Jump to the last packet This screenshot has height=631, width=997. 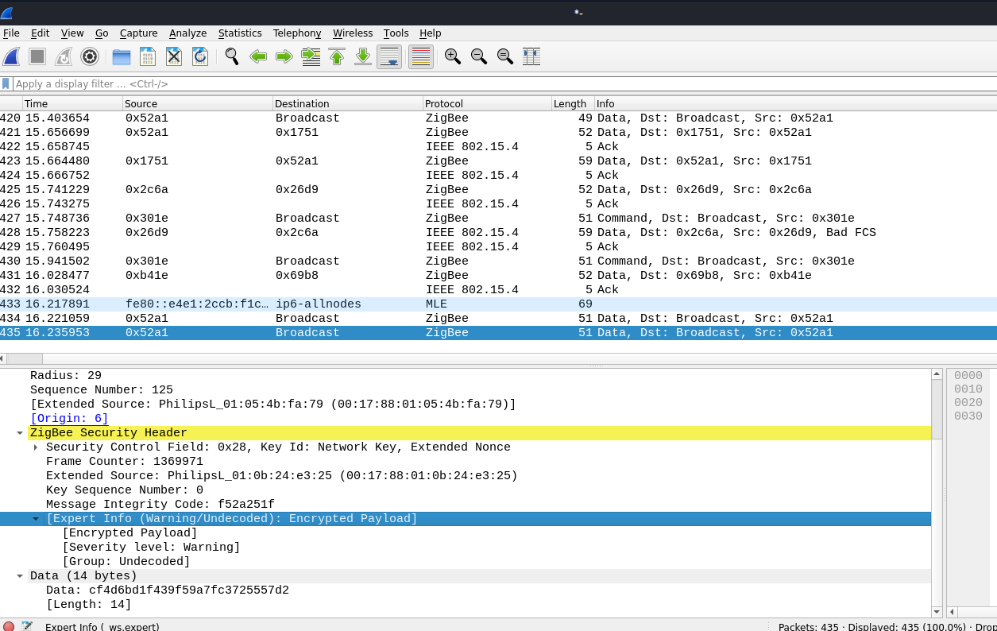click(362, 57)
